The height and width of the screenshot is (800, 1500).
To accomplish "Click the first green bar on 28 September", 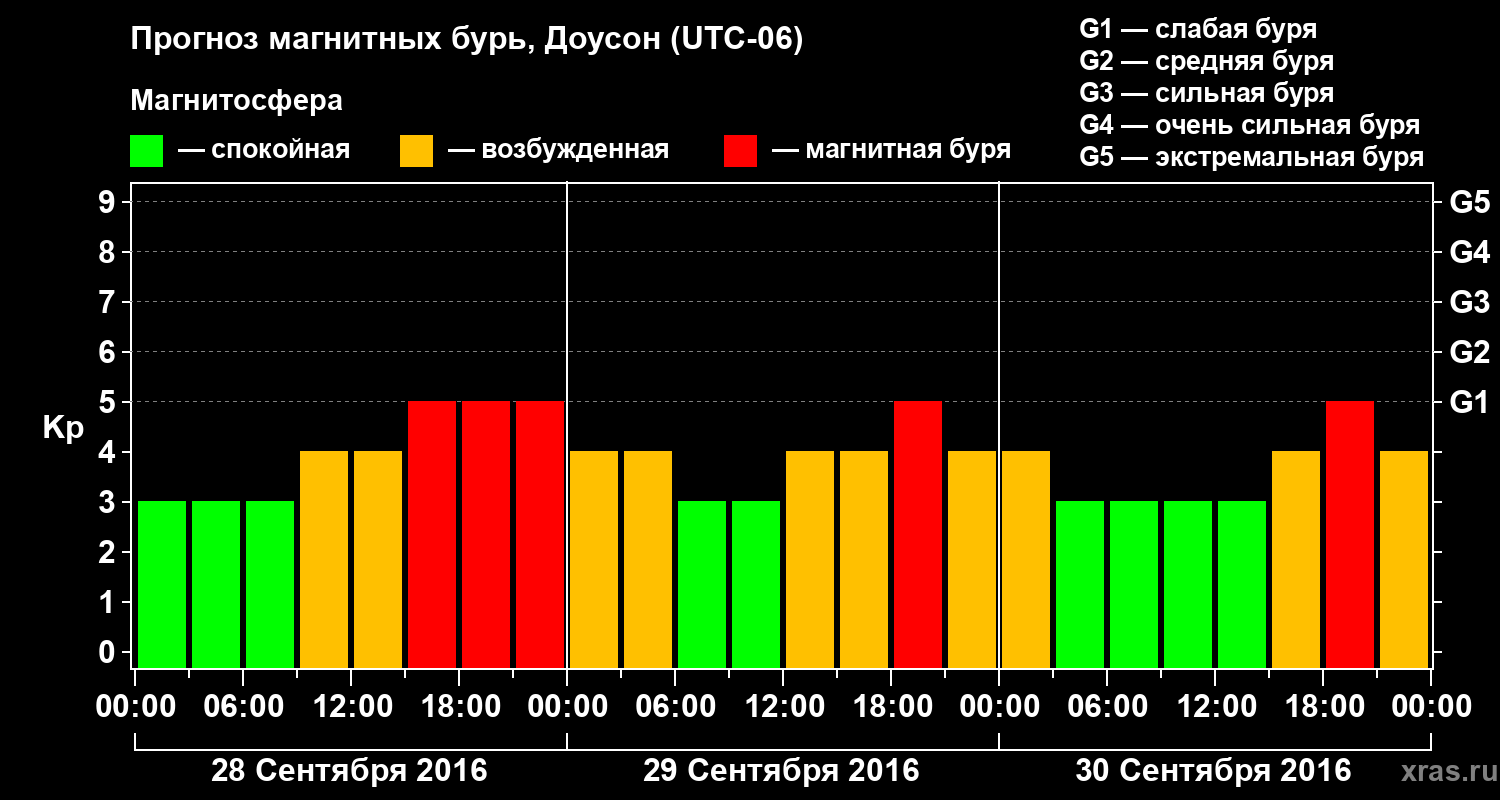I will pos(162,584).
